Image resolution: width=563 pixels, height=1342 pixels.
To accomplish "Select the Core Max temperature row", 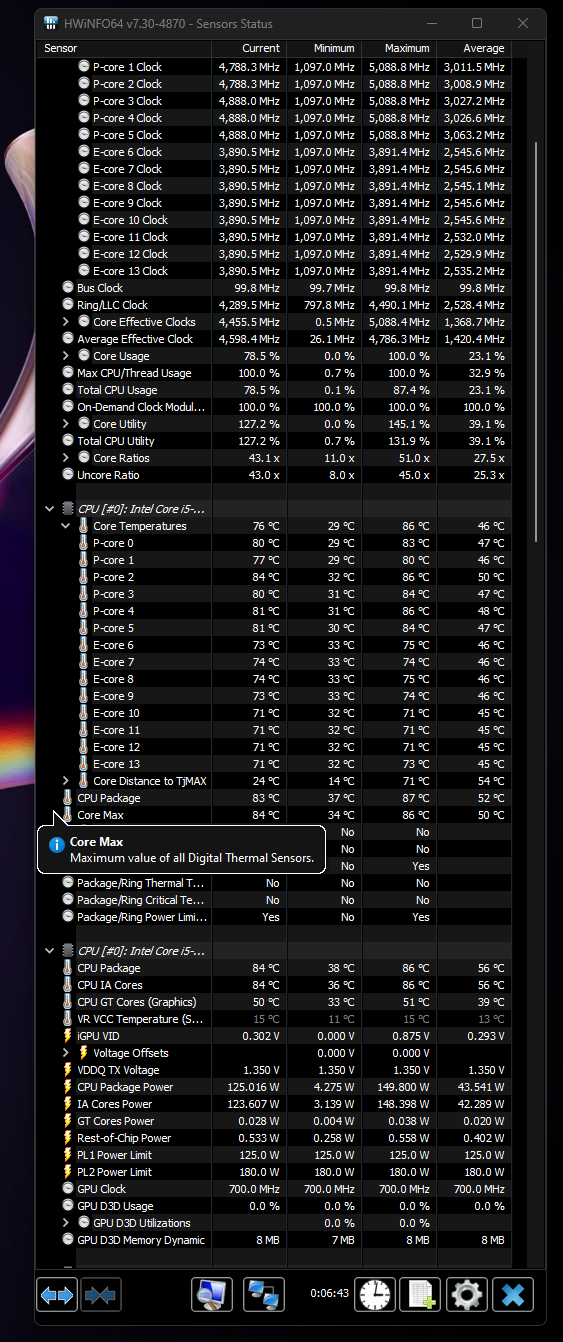I will pyautogui.click(x=275, y=815).
